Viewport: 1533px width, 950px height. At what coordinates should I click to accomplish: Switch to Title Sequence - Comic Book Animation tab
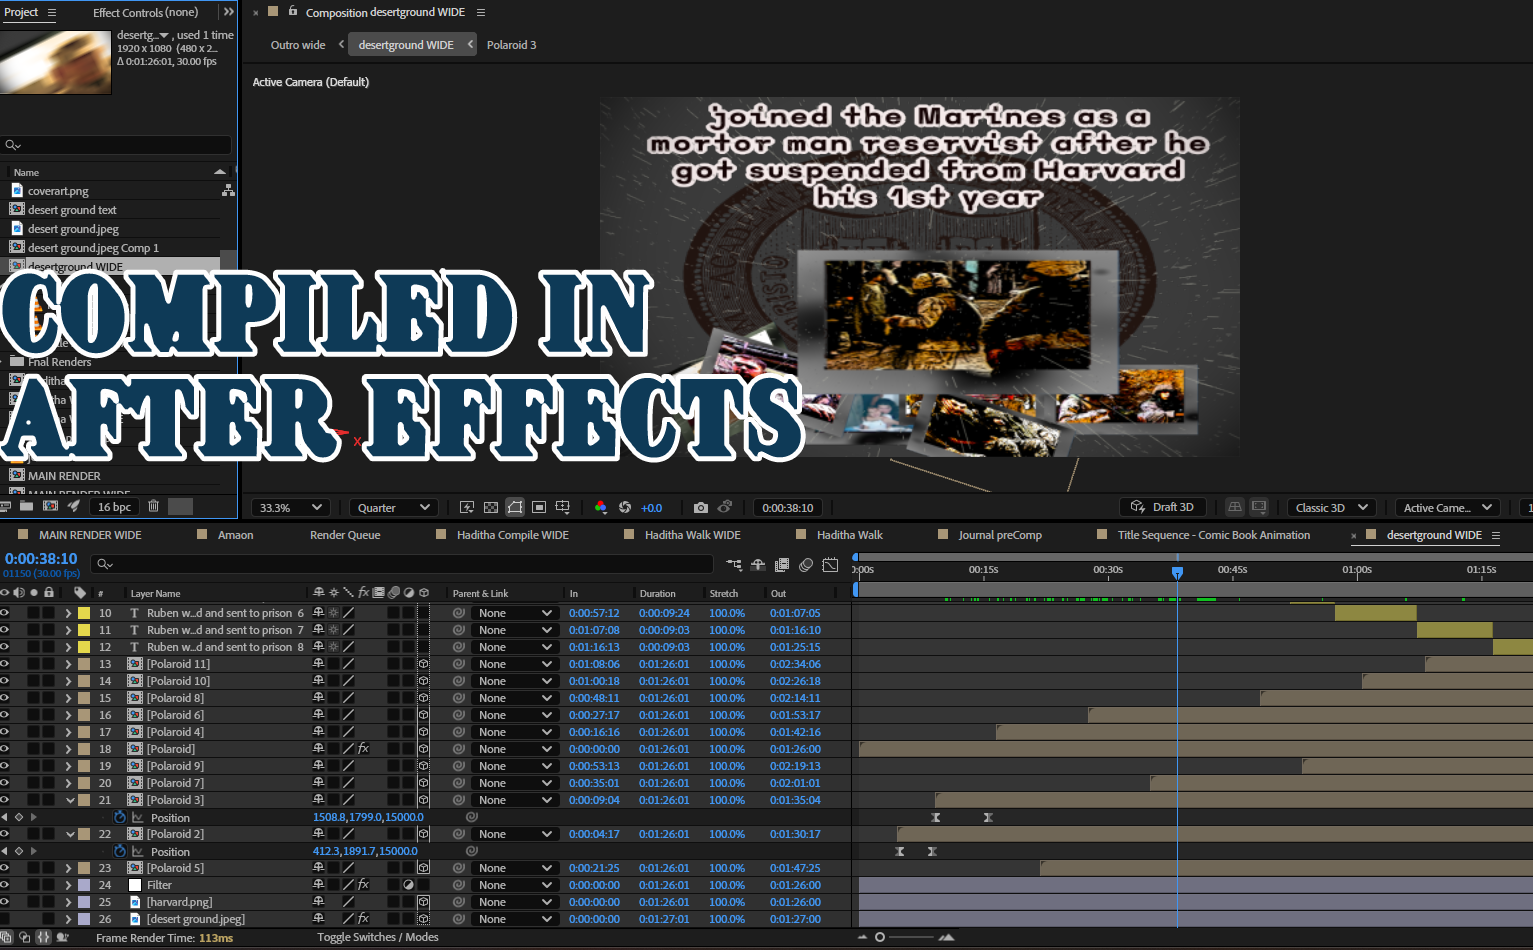point(1213,535)
